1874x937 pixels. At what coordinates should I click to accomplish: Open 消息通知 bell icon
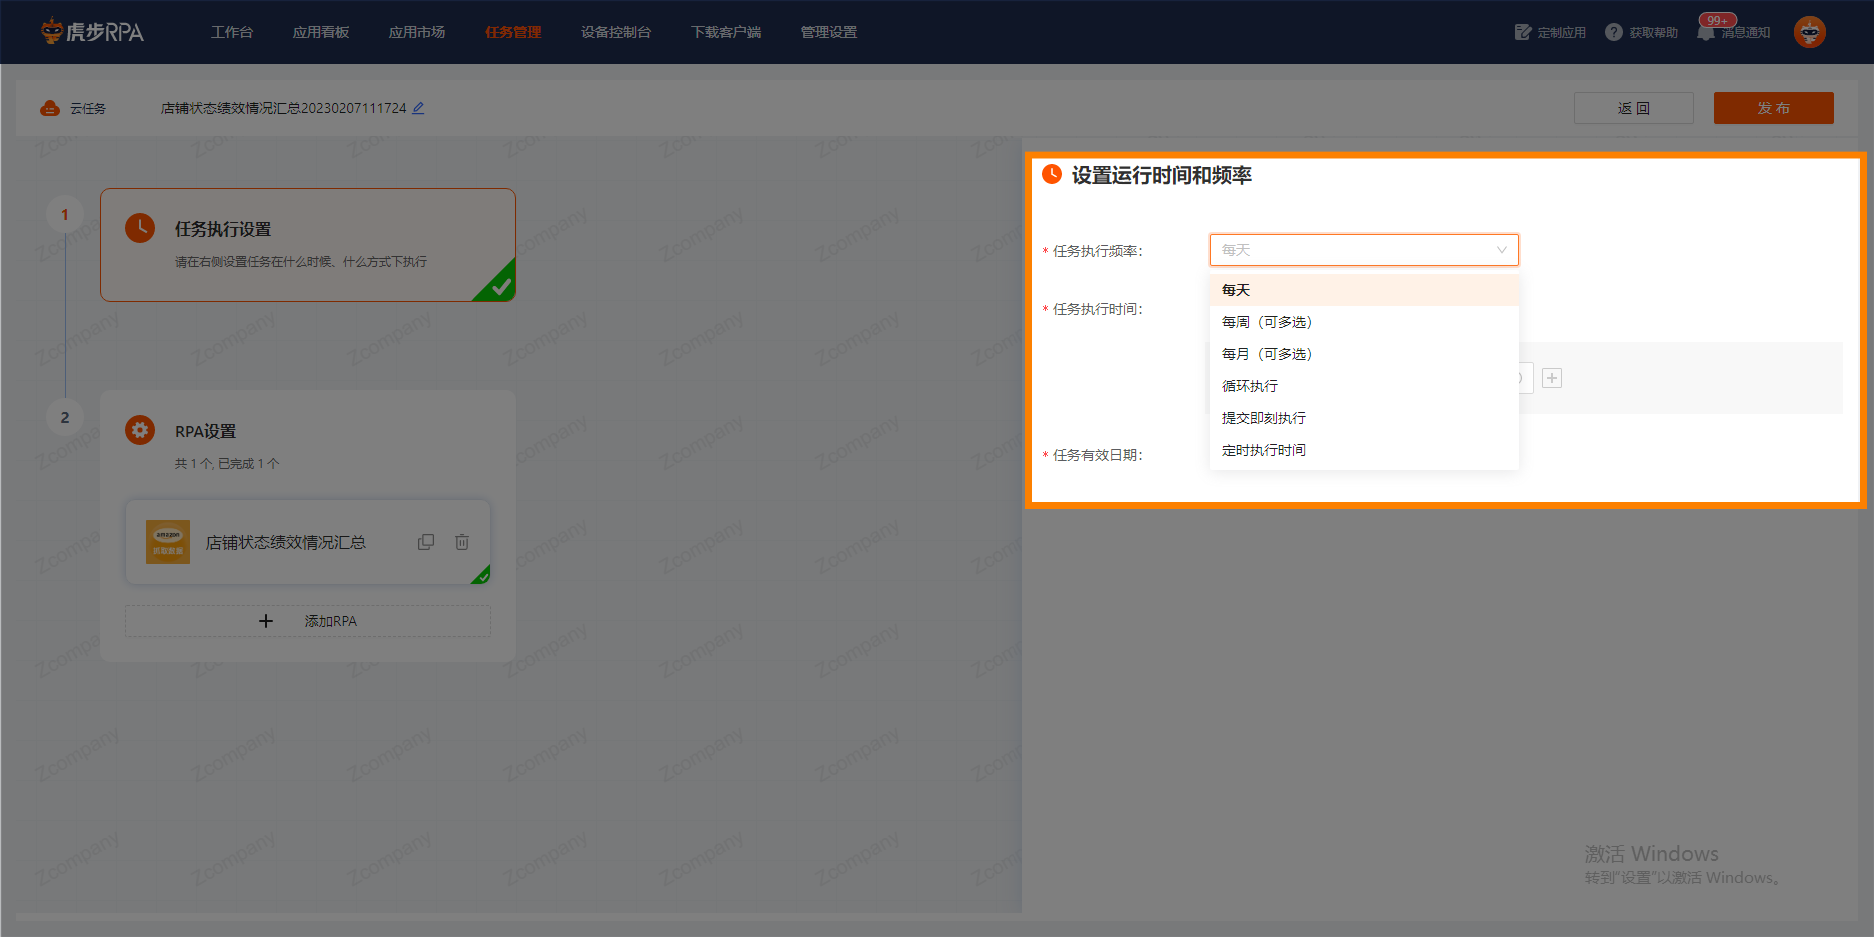point(1706,32)
